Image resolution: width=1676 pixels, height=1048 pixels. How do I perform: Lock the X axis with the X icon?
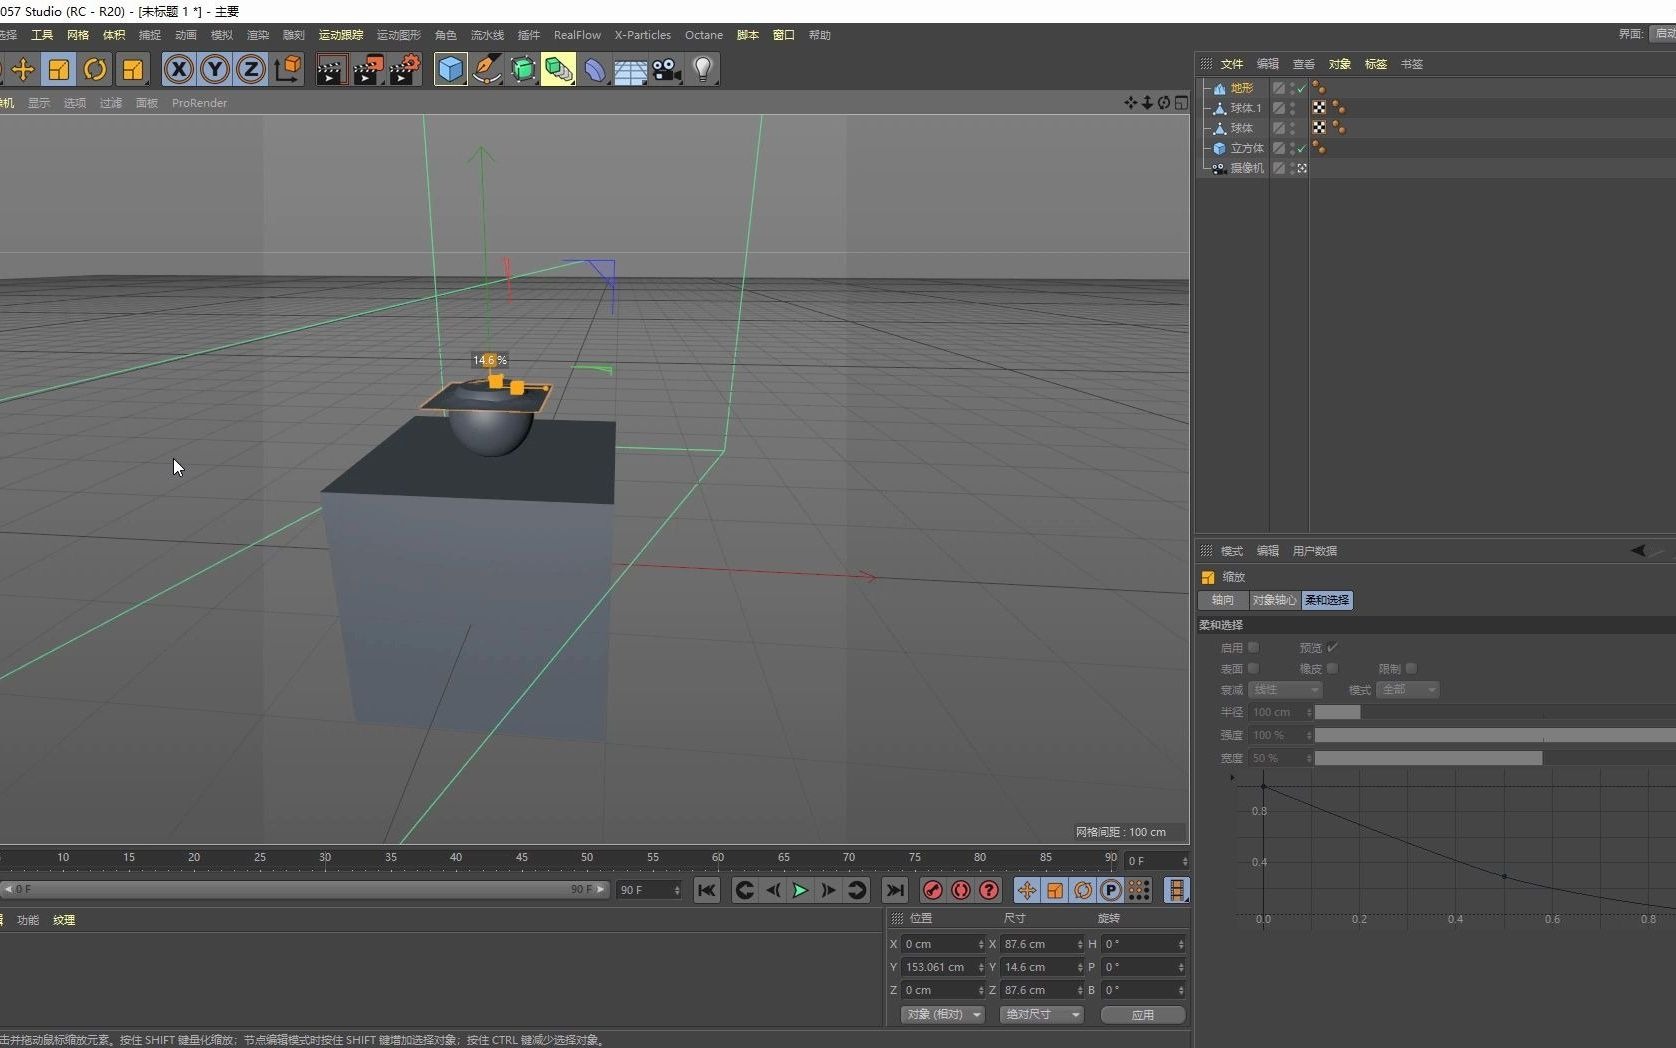click(178, 69)
